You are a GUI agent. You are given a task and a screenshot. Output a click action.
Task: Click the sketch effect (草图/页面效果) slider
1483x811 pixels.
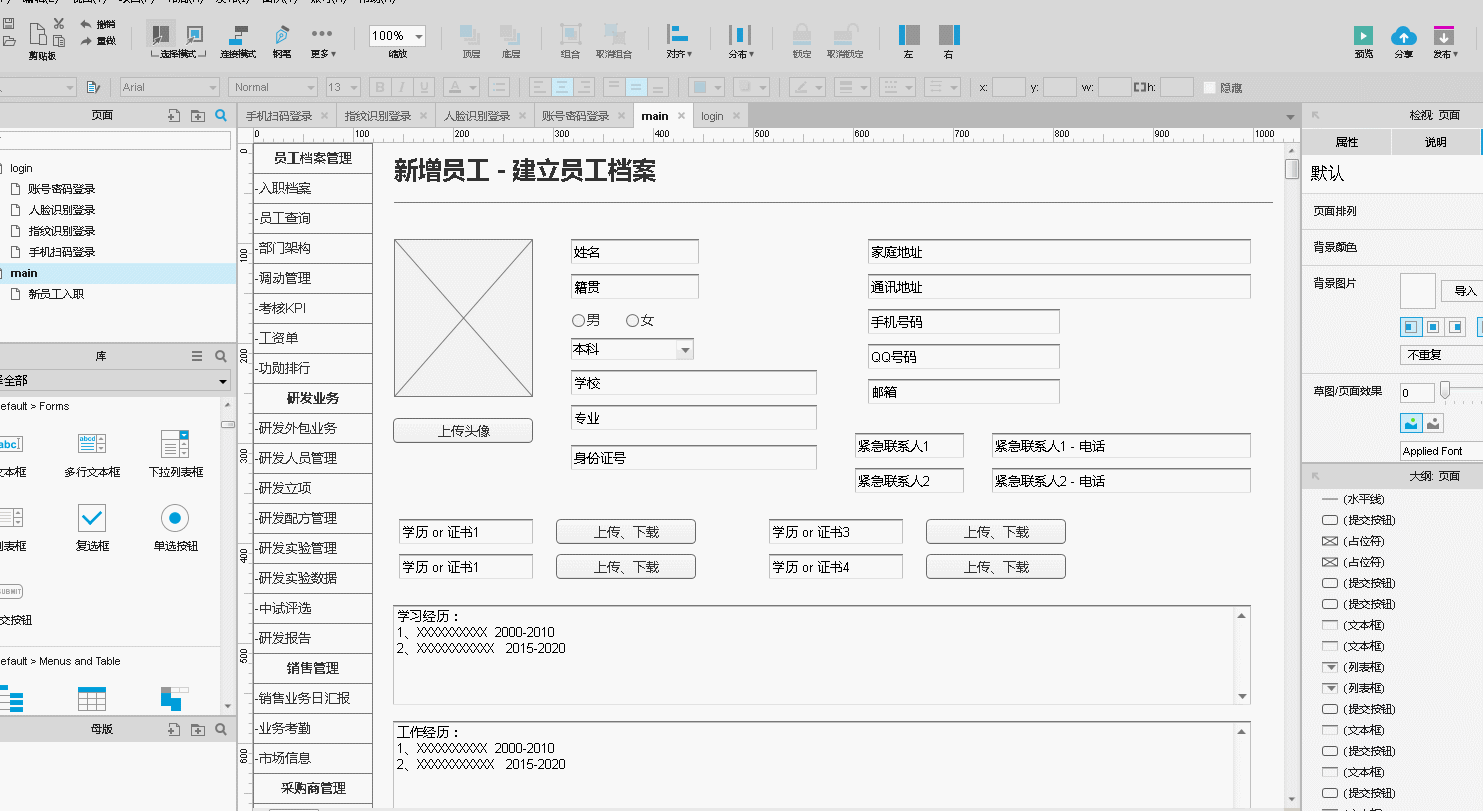coord(1445,391)
